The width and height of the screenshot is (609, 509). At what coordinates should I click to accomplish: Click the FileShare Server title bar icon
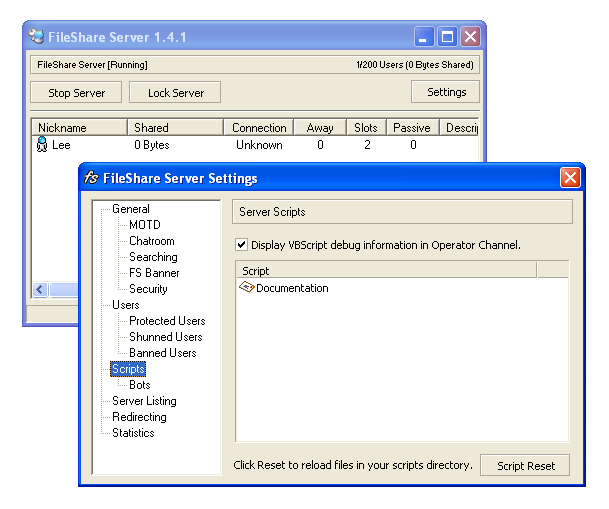click(36, 37)
